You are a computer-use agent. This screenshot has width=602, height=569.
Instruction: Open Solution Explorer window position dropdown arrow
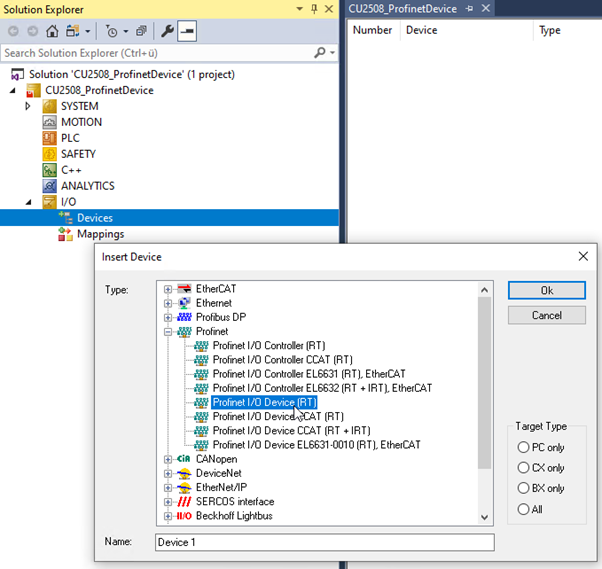point(299,9)
